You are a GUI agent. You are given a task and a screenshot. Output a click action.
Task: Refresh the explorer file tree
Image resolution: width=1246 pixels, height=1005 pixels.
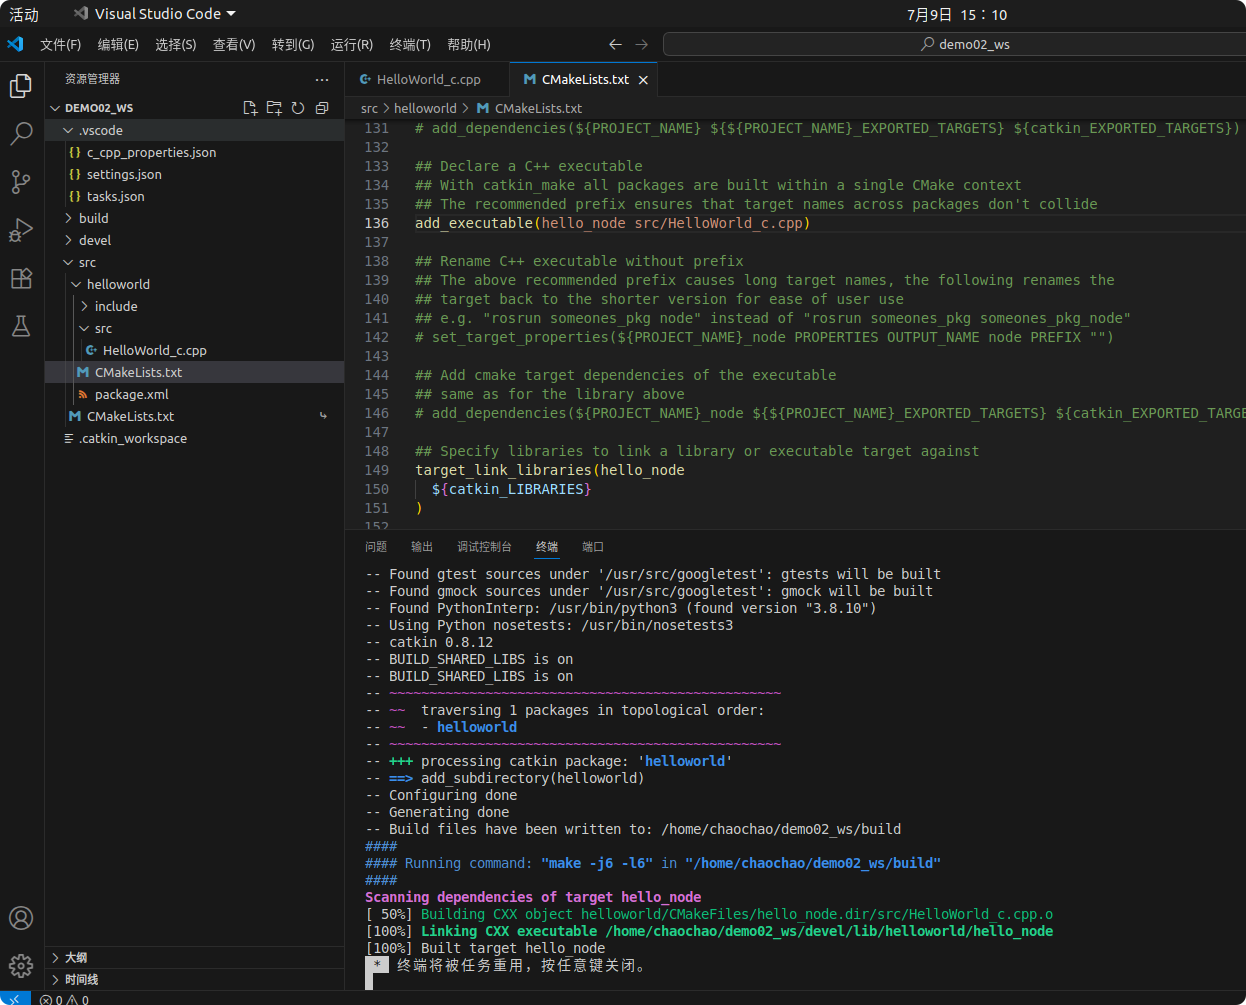(x=298, y=108)
